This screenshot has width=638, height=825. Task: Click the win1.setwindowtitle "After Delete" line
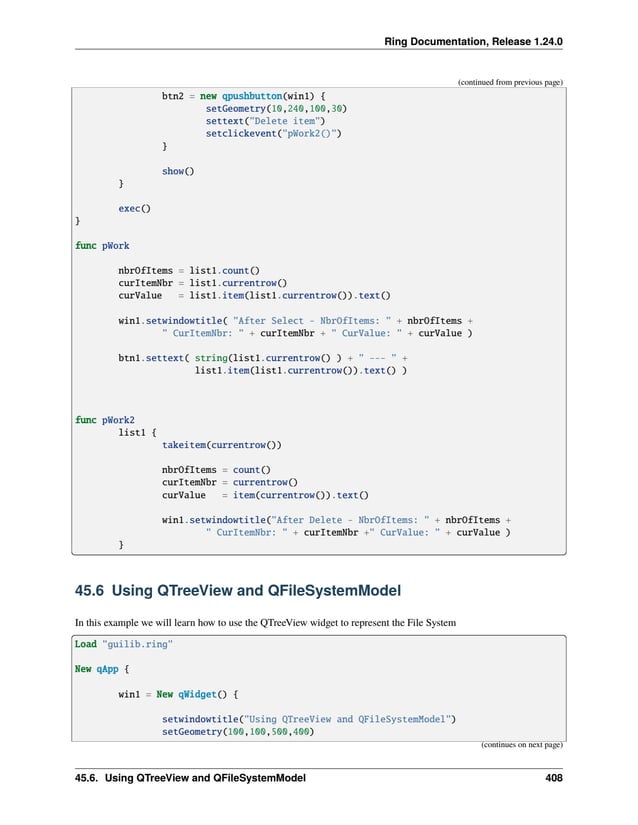336,520
